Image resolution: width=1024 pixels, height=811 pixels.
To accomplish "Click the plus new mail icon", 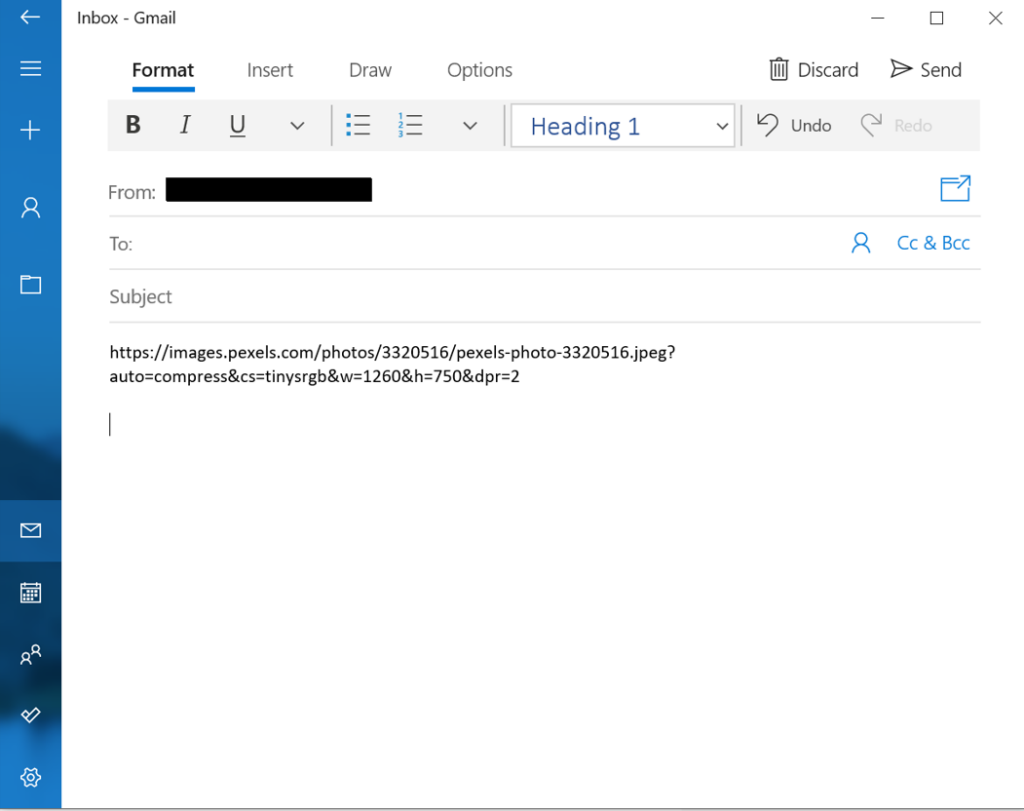I will [x=30, y=130].
